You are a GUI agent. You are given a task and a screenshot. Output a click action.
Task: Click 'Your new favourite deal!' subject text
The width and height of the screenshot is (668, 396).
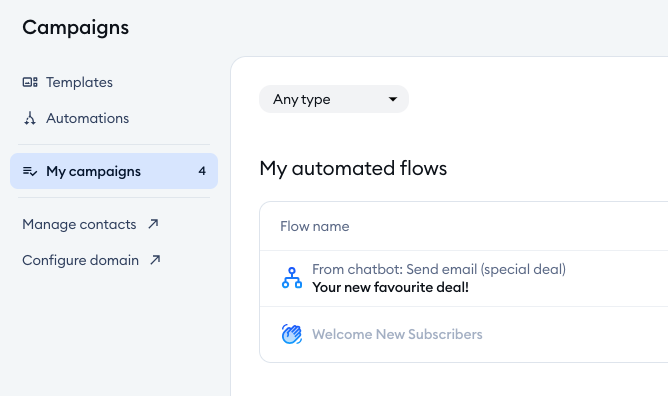click(x=390, y=287)
